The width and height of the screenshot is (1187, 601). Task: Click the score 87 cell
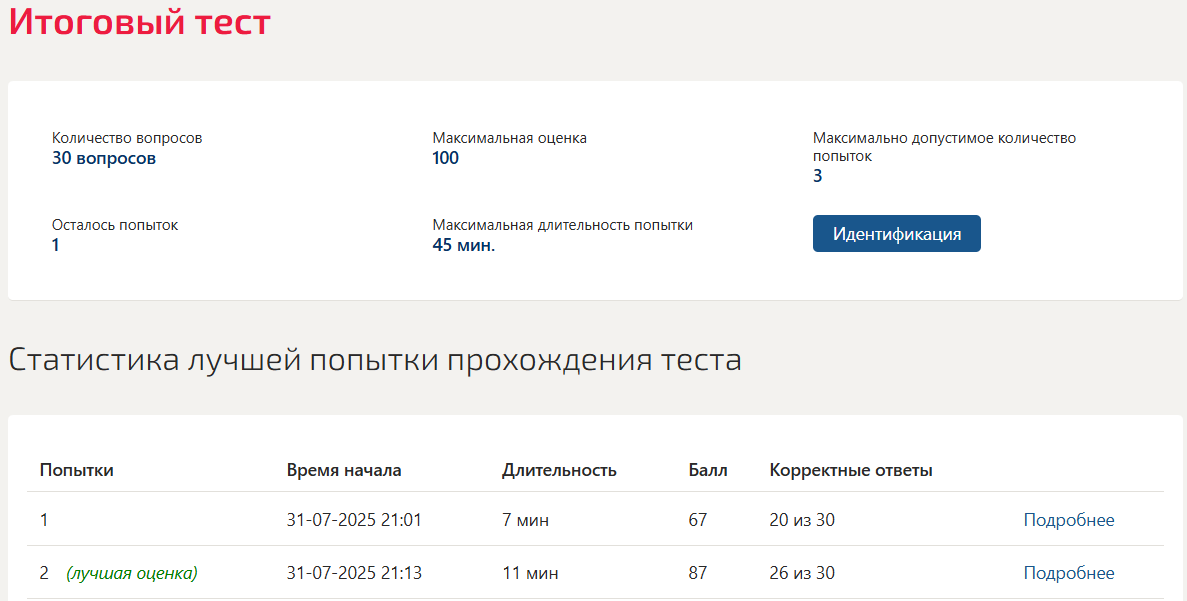[x=697, y=573]
